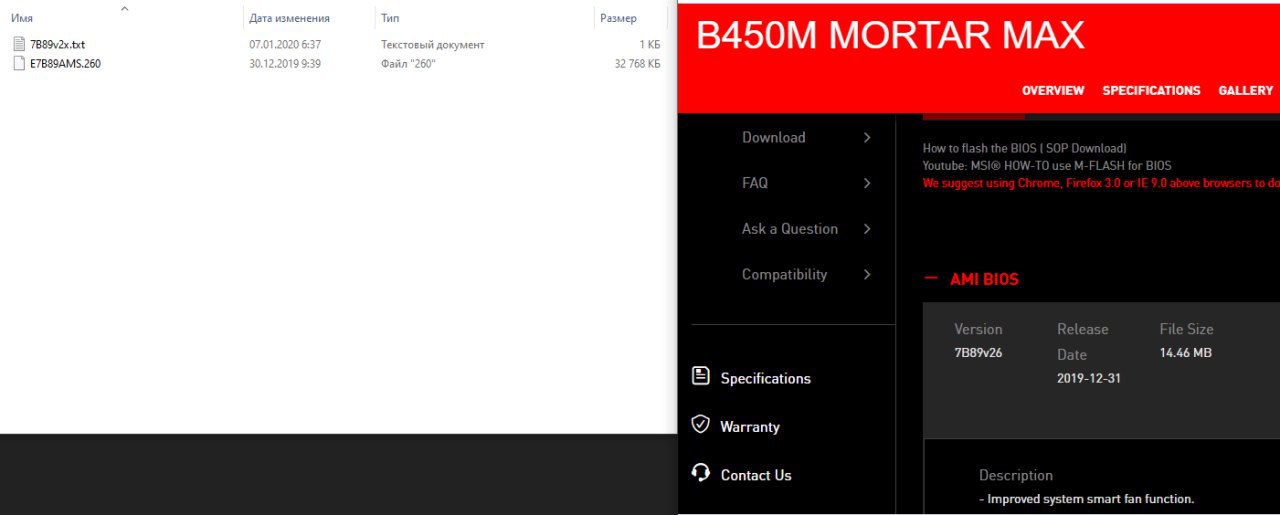The image size is (1280, 515).
Task: Click the 14.46 MB file size
Action: point(1186,352)
